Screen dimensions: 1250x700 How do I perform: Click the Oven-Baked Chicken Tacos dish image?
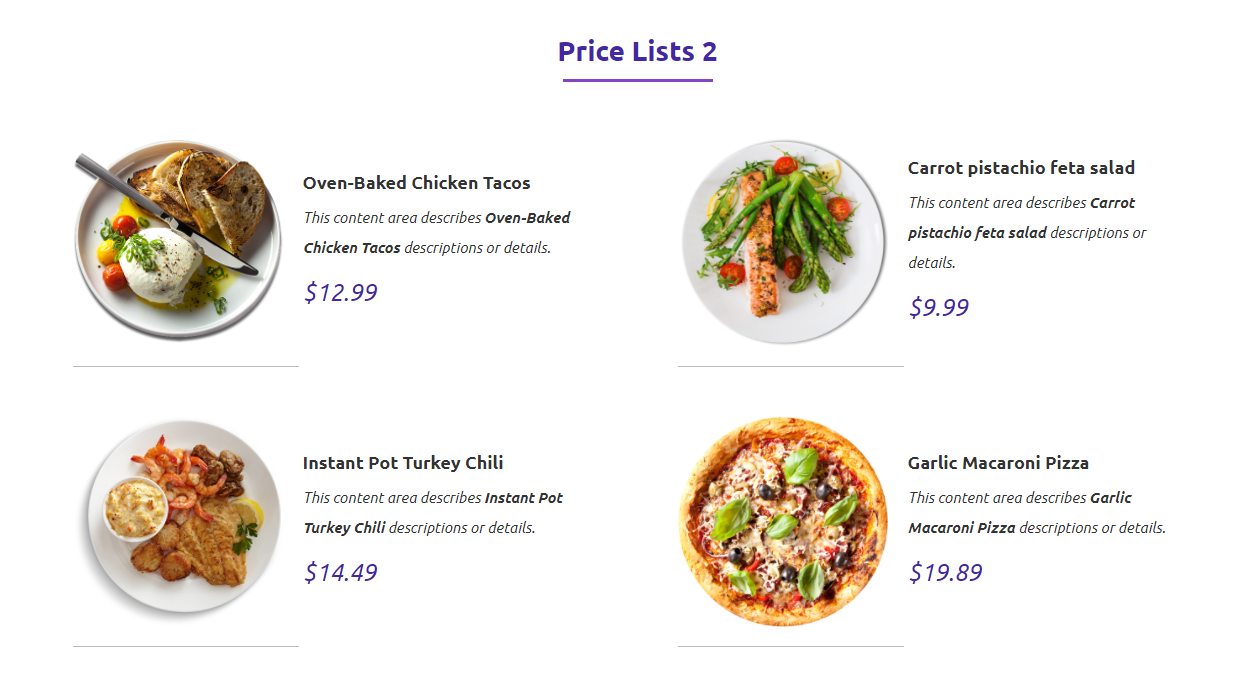[177, 241]
